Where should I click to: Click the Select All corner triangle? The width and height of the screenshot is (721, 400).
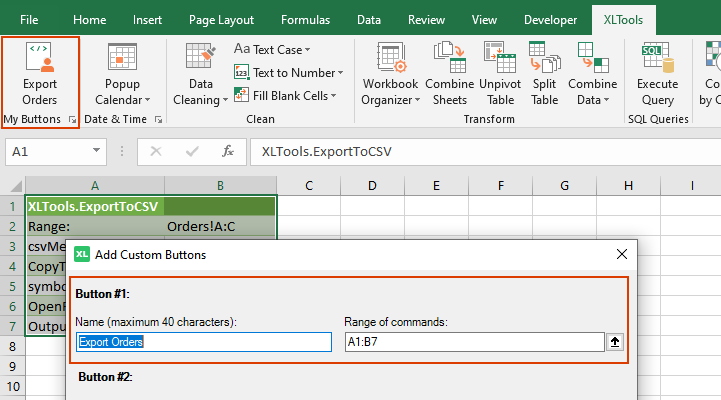(16, 186)
